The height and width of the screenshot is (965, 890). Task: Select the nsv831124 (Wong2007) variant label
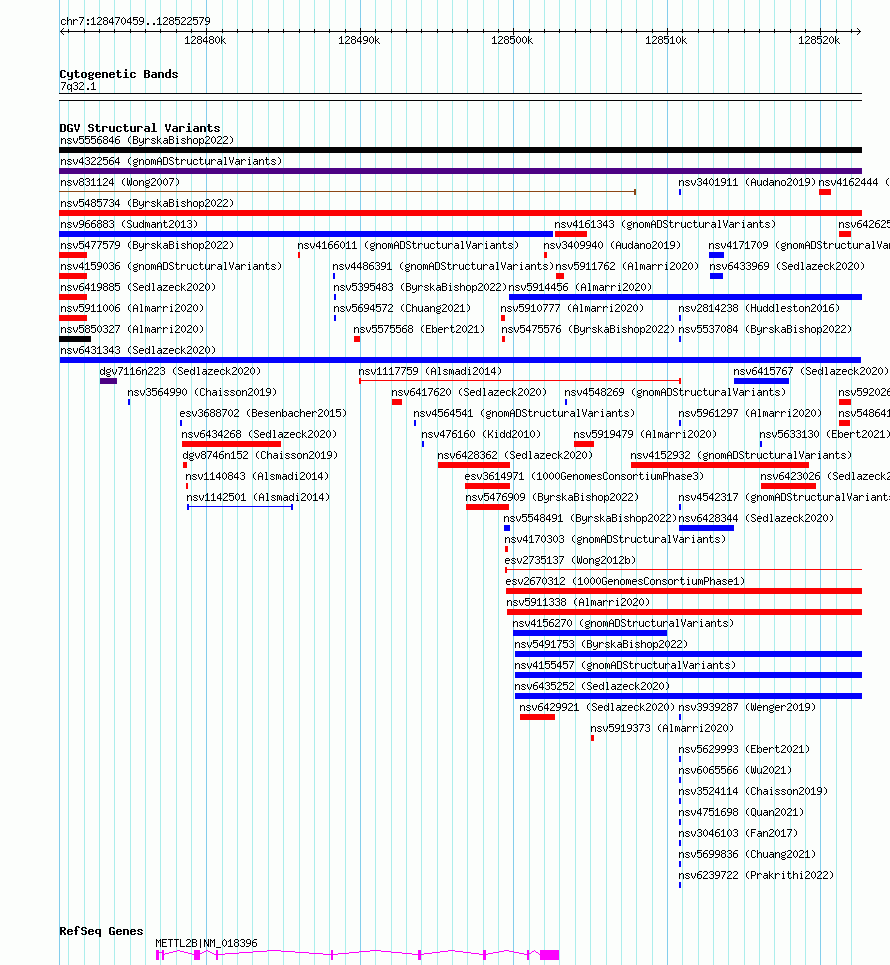(x=120, y=182)
